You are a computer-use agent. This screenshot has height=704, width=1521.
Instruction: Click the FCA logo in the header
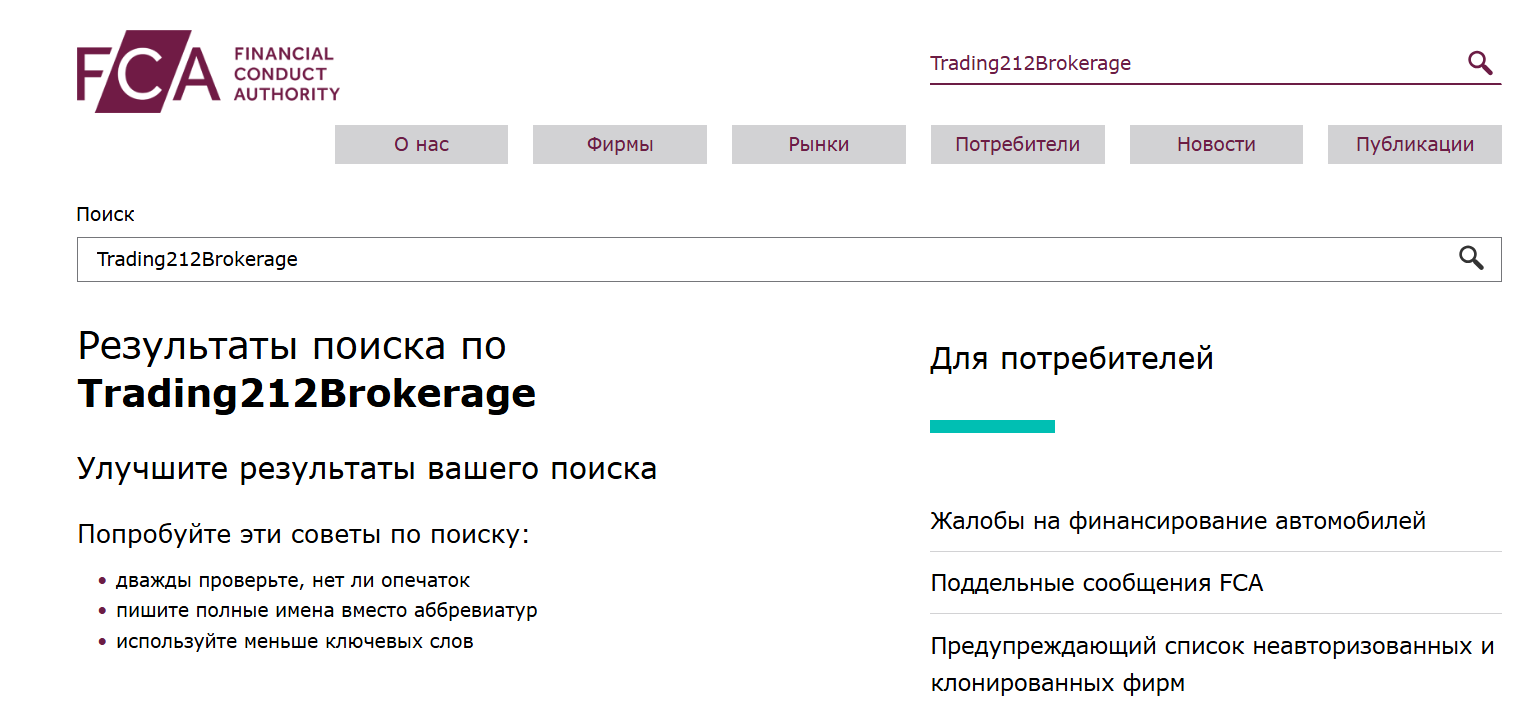click(208, 72)
